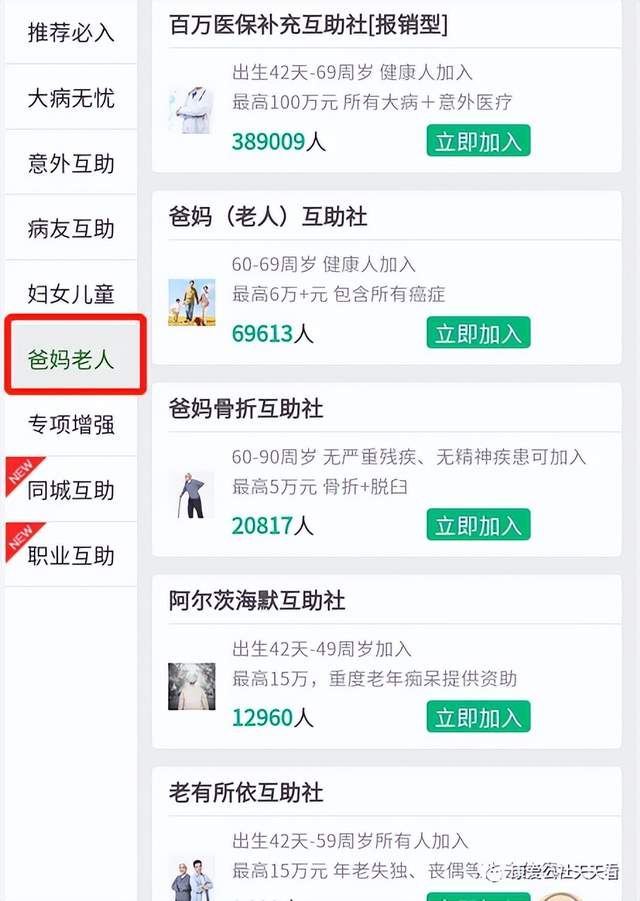The width and height of the screenshot is (640, 901).
Task: Select the highlighted 爸妈老人 tab
Action: tap(71, 359)
